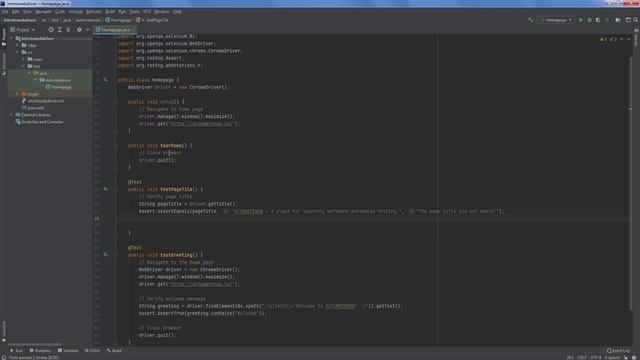Image resolution: width=640 pixels, height=360 pixels.
Task: Click the window-shaped icon left of Search Everywhere
Action: coord(628,20)
